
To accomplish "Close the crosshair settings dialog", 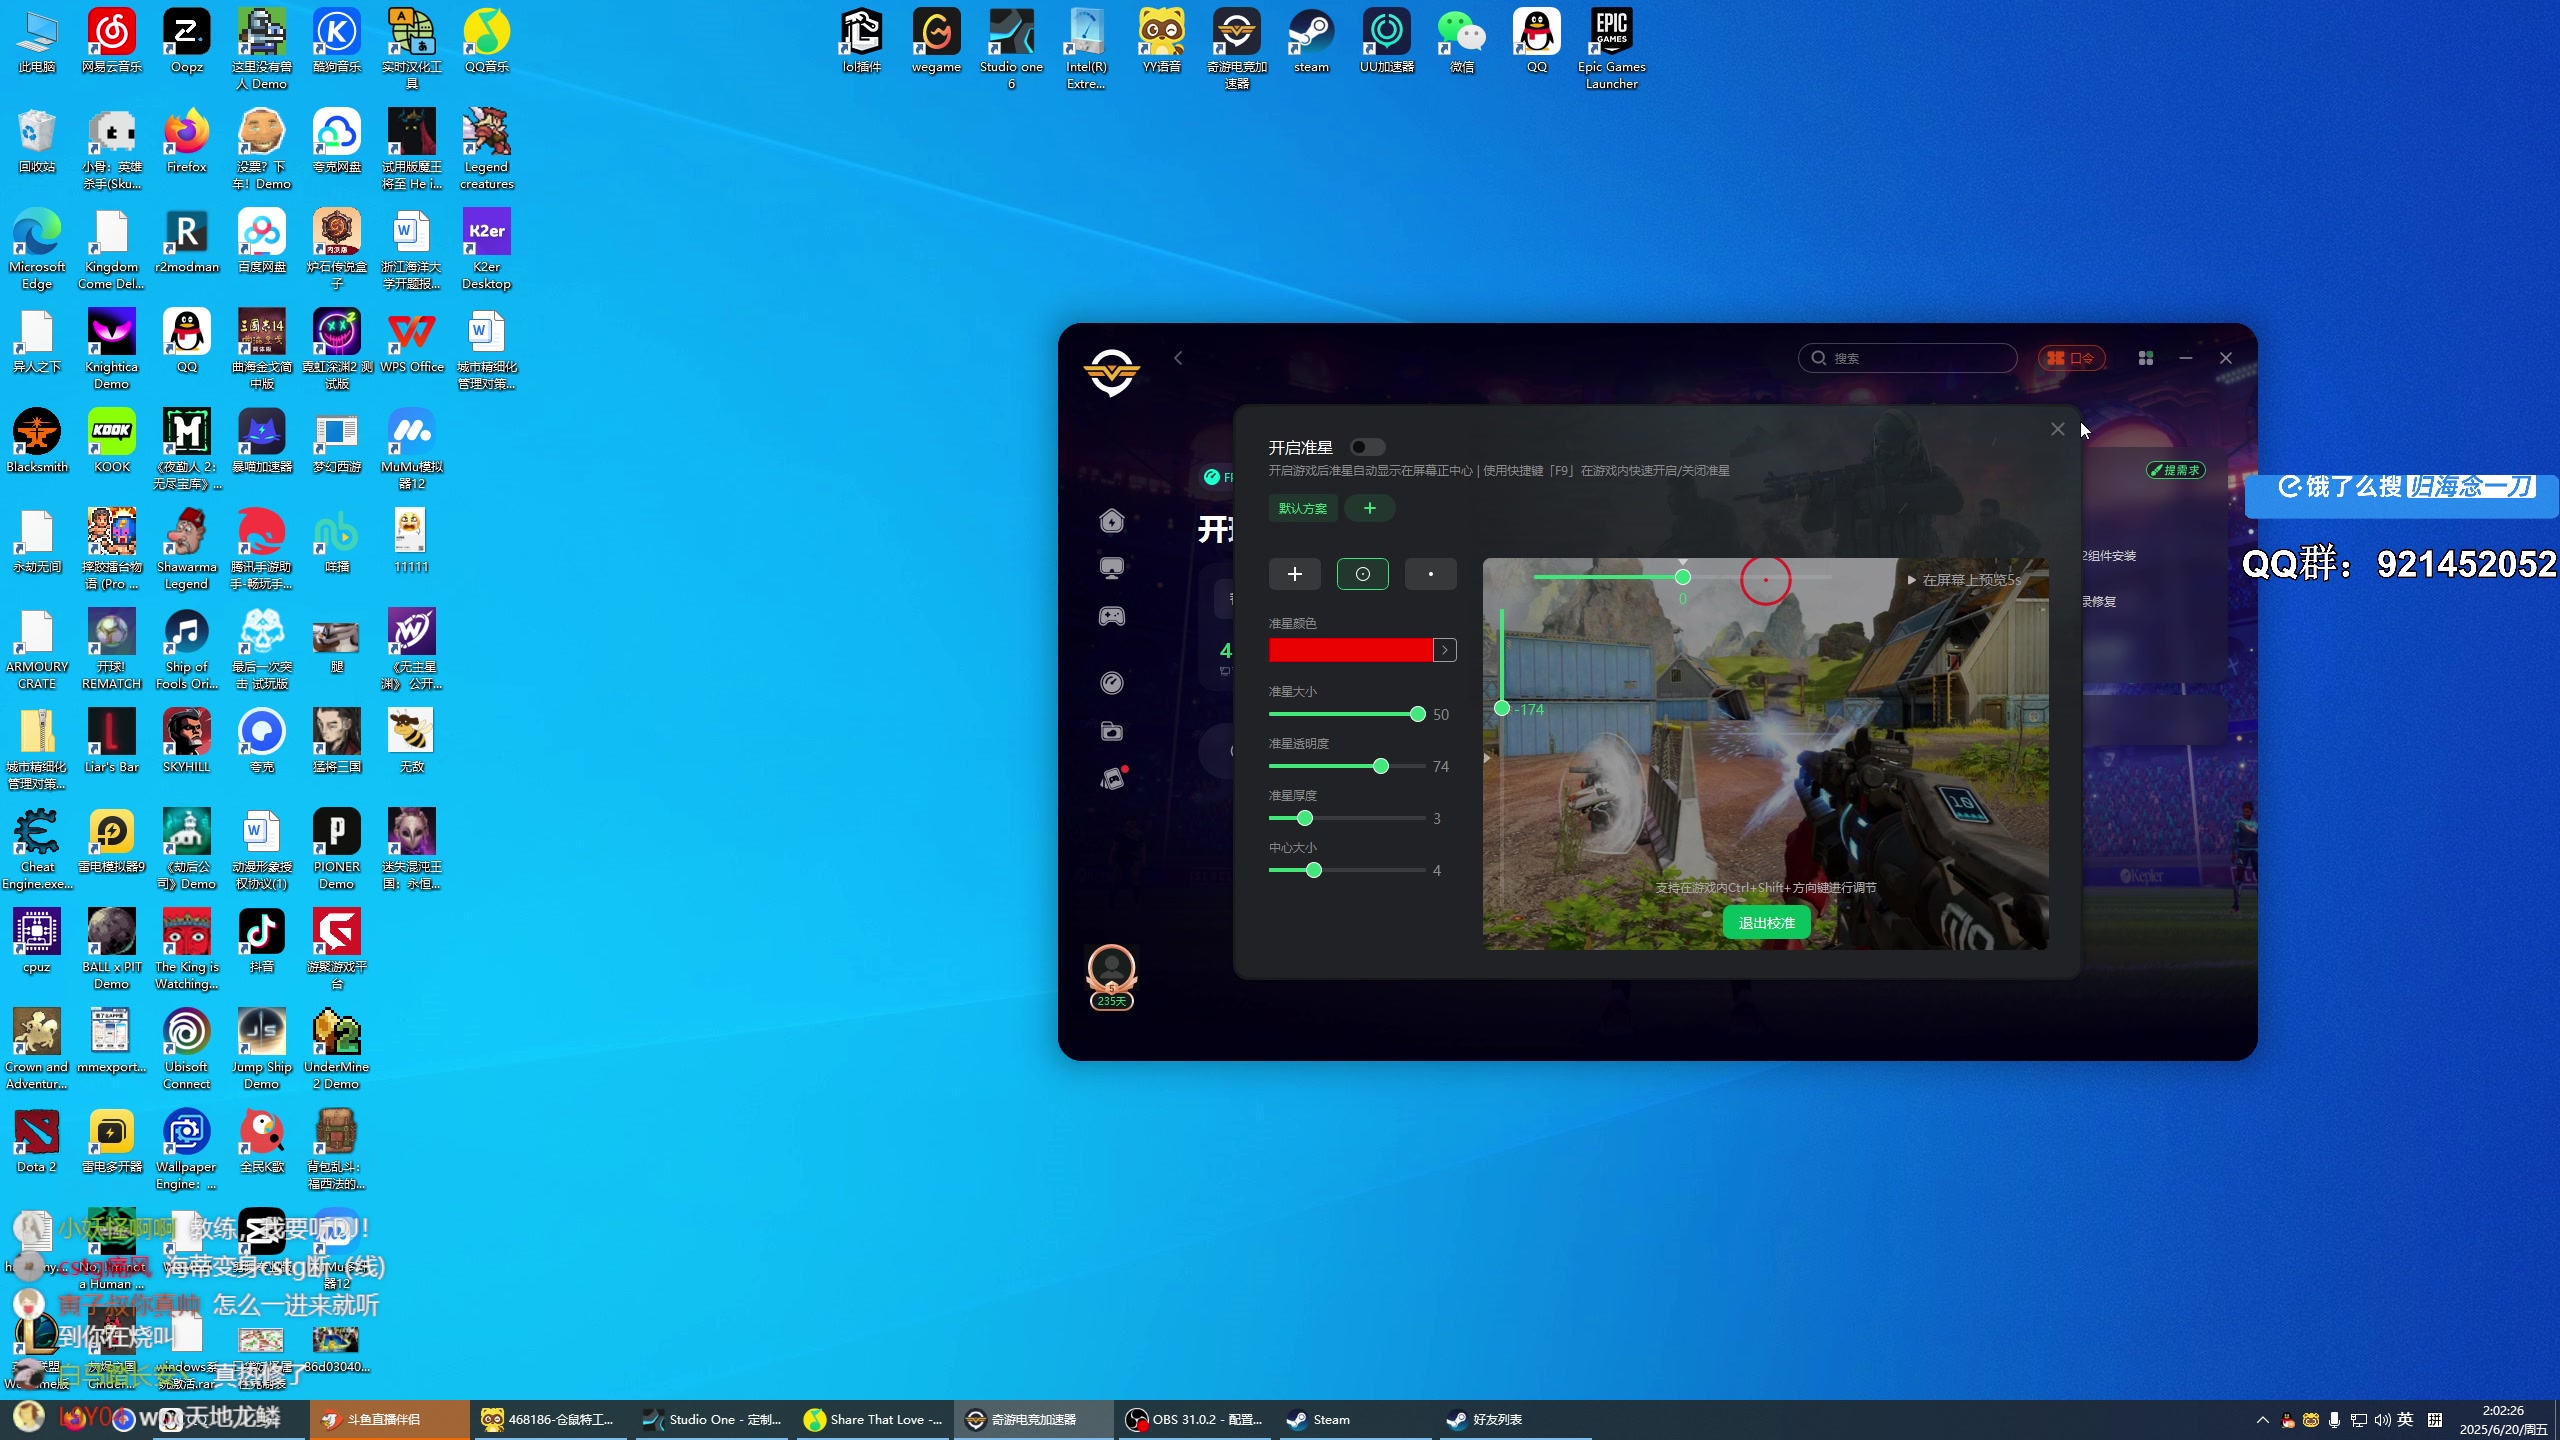I will pos(2057,429).
